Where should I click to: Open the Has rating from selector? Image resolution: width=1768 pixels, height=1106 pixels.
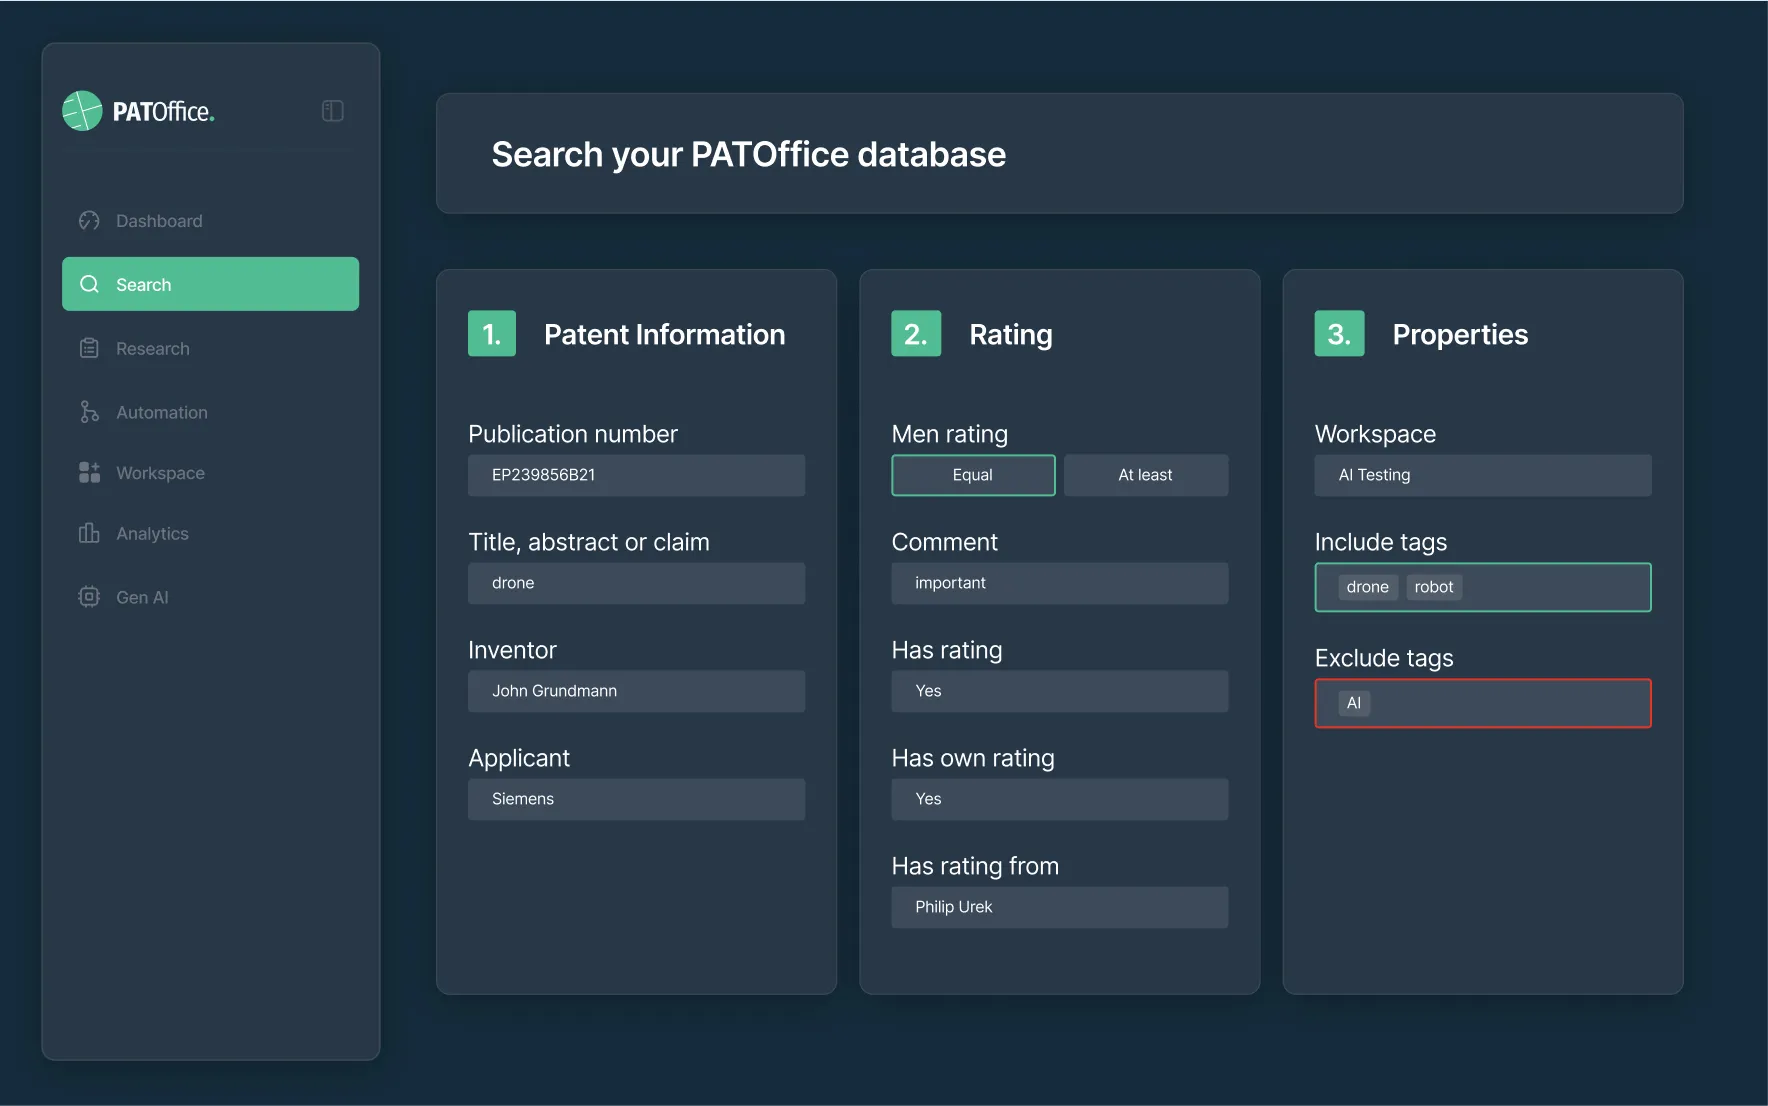pos(1059,907)
